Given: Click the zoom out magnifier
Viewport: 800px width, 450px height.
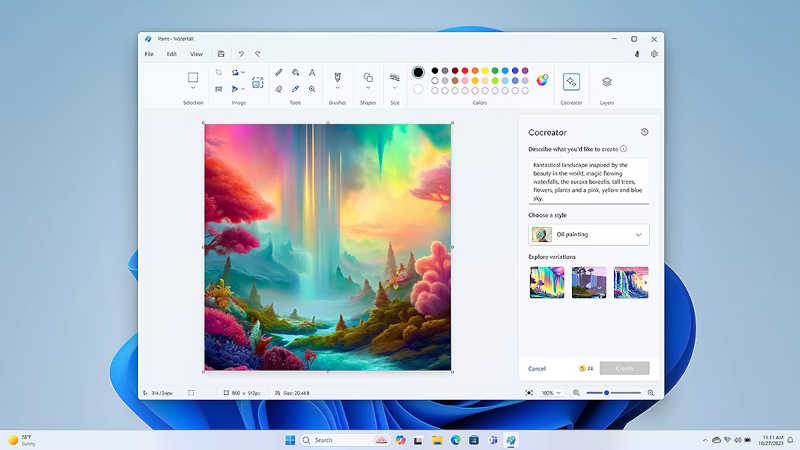Looking at the screenshot, I should (576, 393).
